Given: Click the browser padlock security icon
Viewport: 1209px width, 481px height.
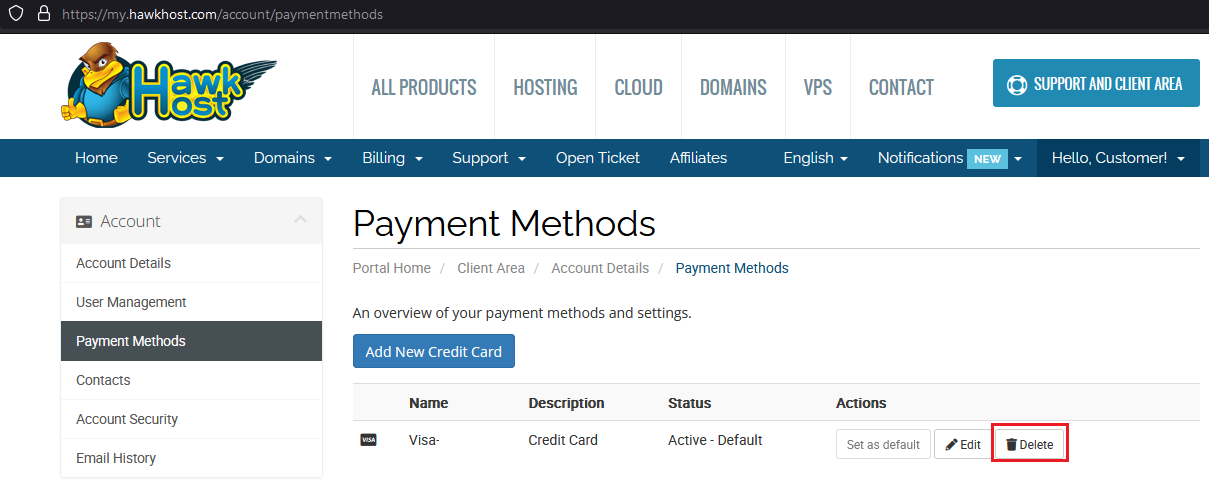Looking at the screenshot, I should [43, 14].
